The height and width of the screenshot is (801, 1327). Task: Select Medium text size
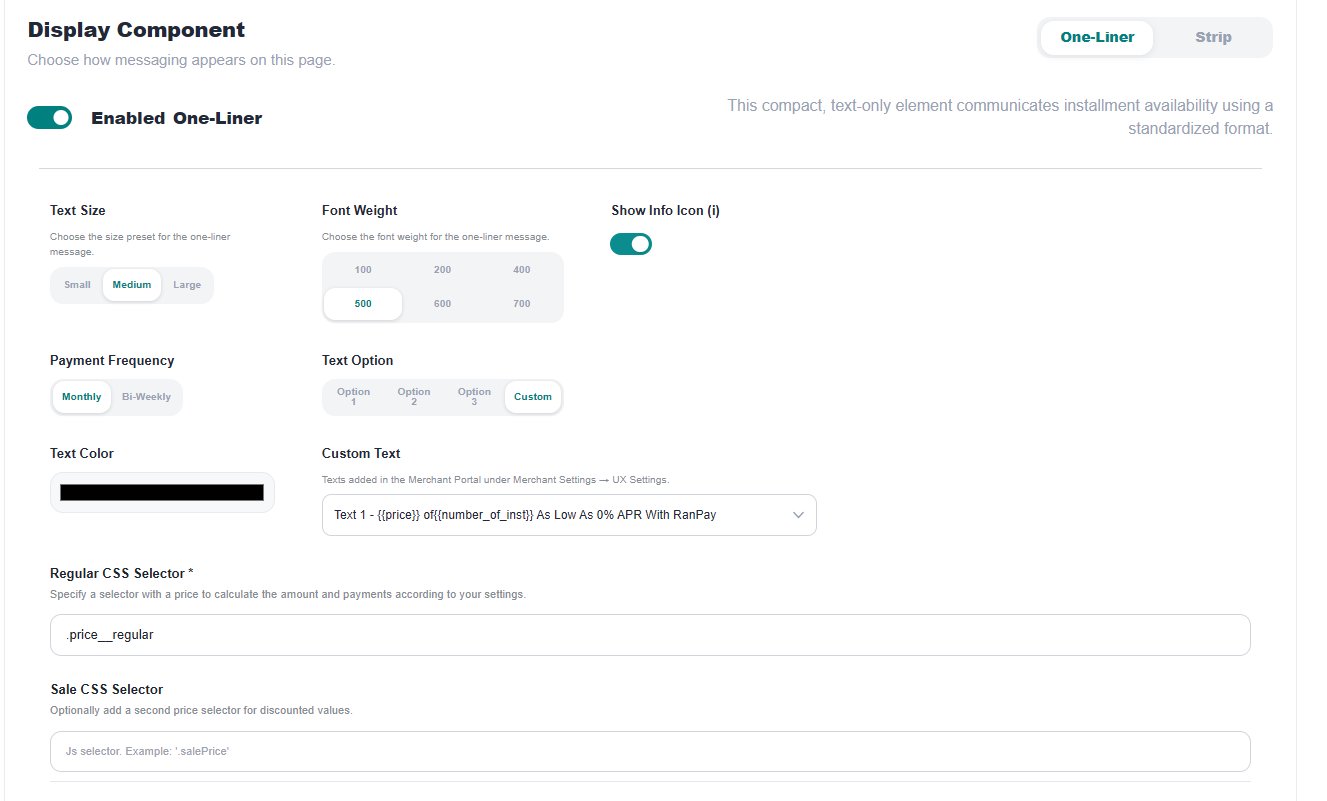point(132,285)
